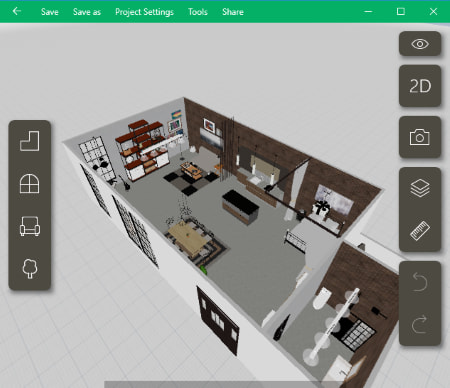Switch to 2D view
Image resolution: width=450 pixels, height=388 pixels.
click(x=420, y=86)
